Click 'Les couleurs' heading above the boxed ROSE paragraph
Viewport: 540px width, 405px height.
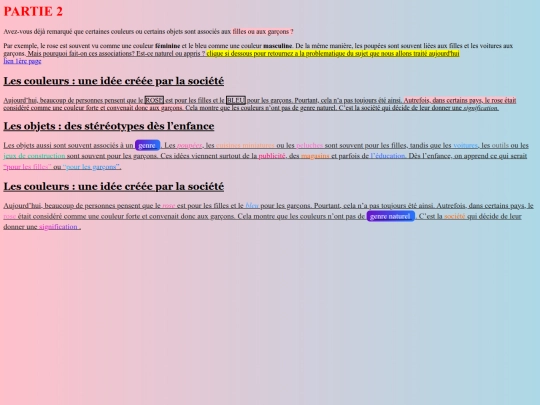click(114, 81)
